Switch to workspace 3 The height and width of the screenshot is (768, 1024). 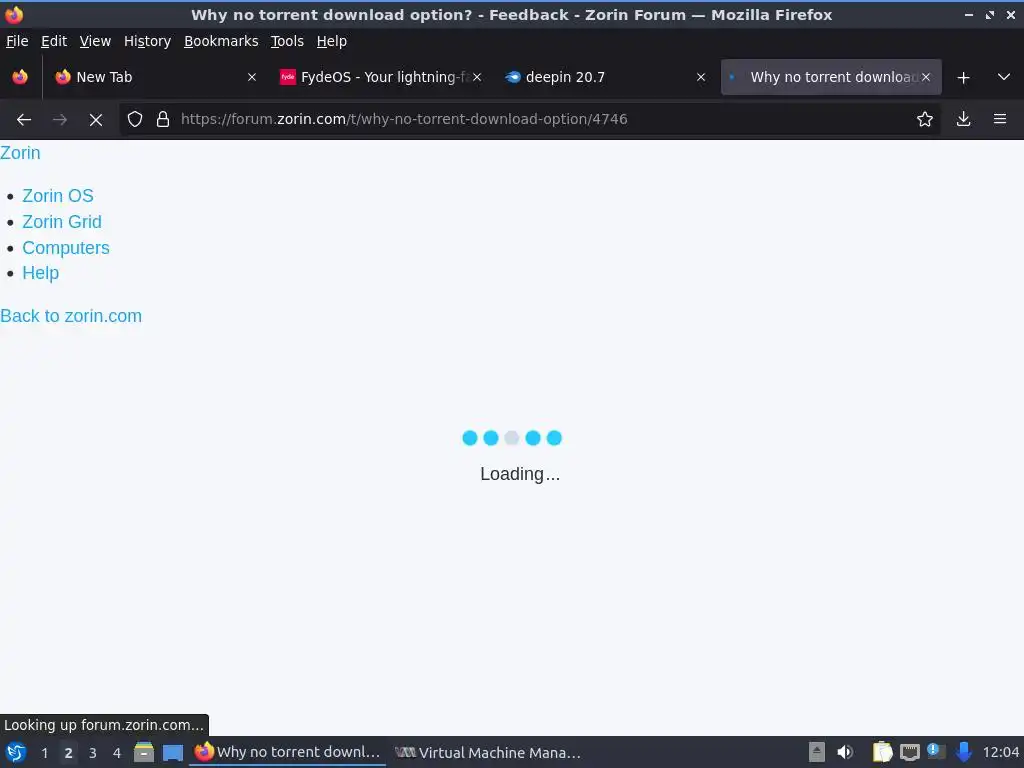(93, 753)
